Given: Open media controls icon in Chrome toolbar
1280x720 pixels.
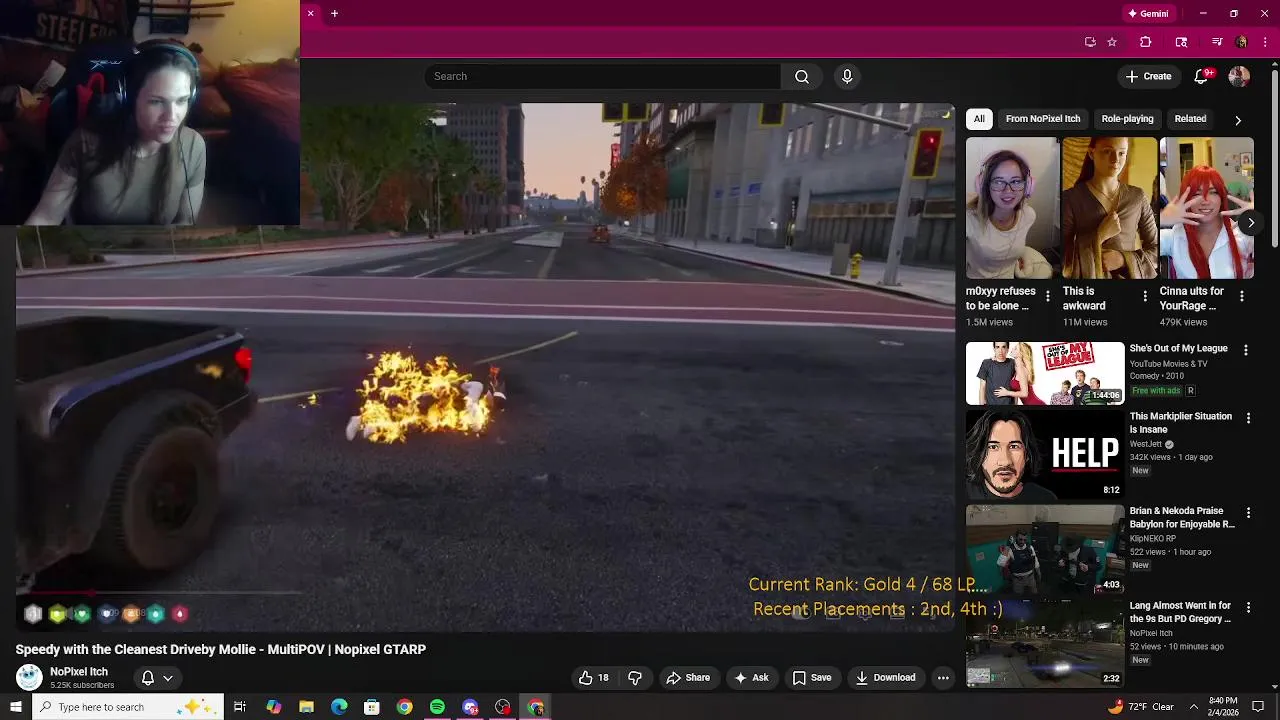Looking at the screenshot, I should [x=1217, y=42].
